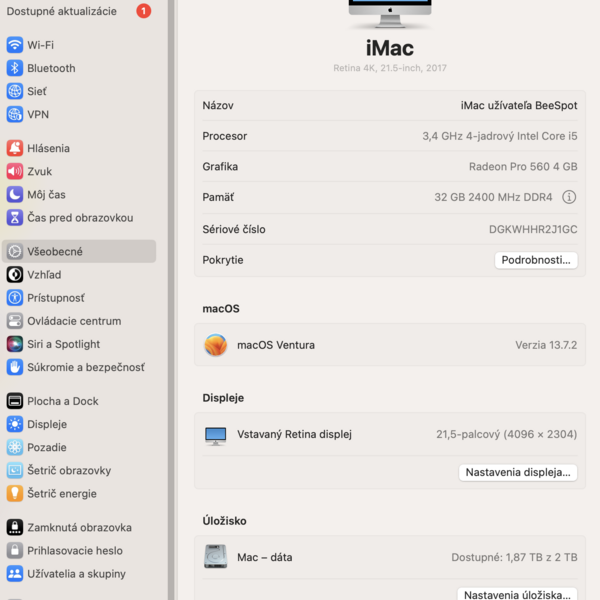Viewport: 600px width, 600px height.
Task: Open Siri a Spotlight icon
Action: pos(15,344)
